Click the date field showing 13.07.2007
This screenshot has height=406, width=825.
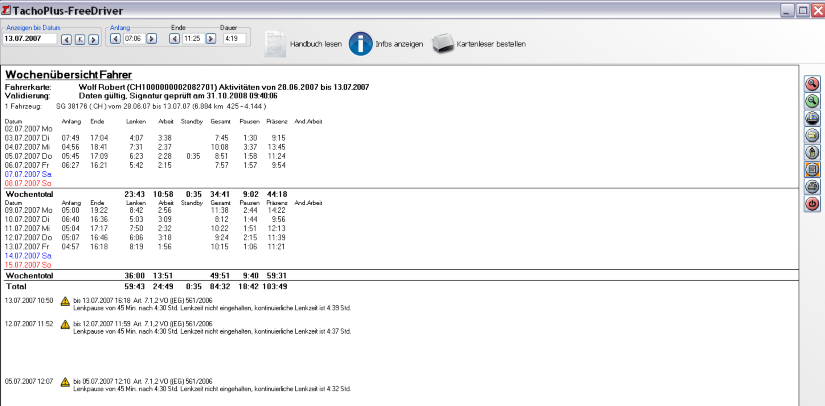tap(30, 39)
